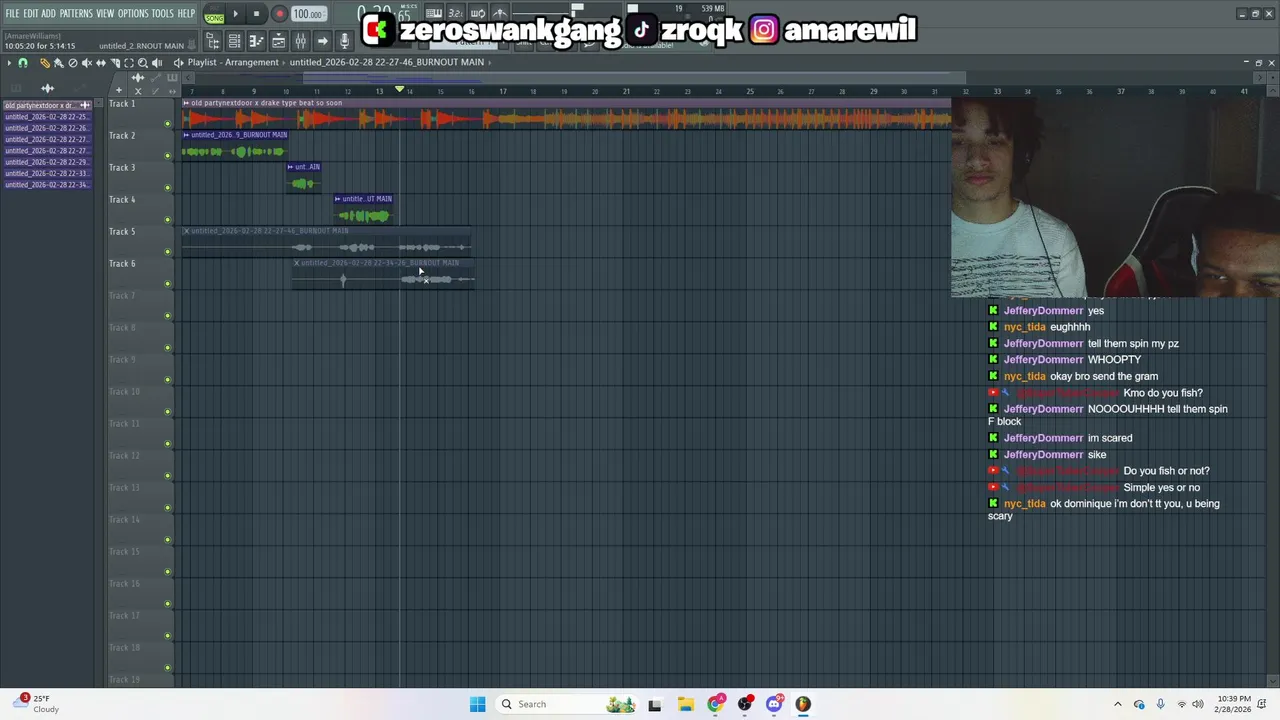Toggle Track 7 mute dot

[x=167, y=316]
